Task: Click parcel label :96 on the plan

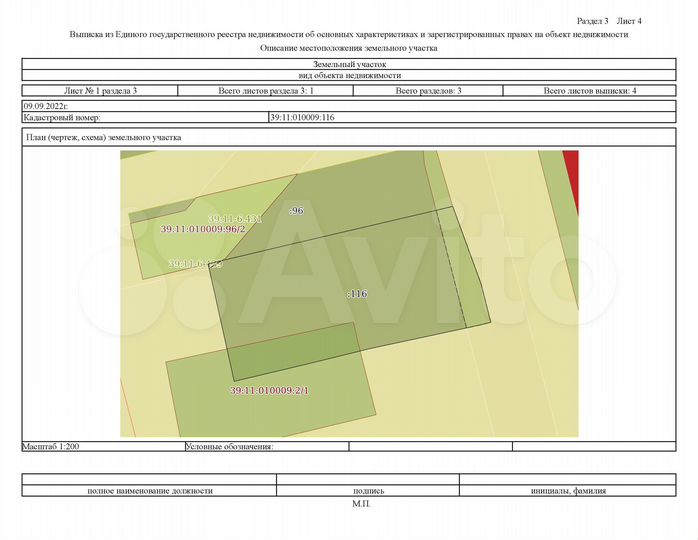Action: pyautogui.click(x=296, y=211)
